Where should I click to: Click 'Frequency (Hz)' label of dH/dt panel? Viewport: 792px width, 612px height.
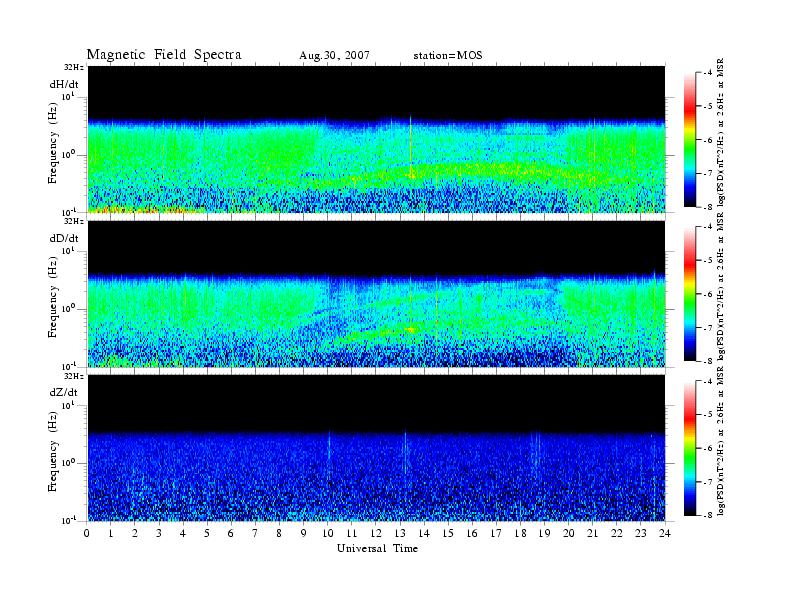click(53, 144)
